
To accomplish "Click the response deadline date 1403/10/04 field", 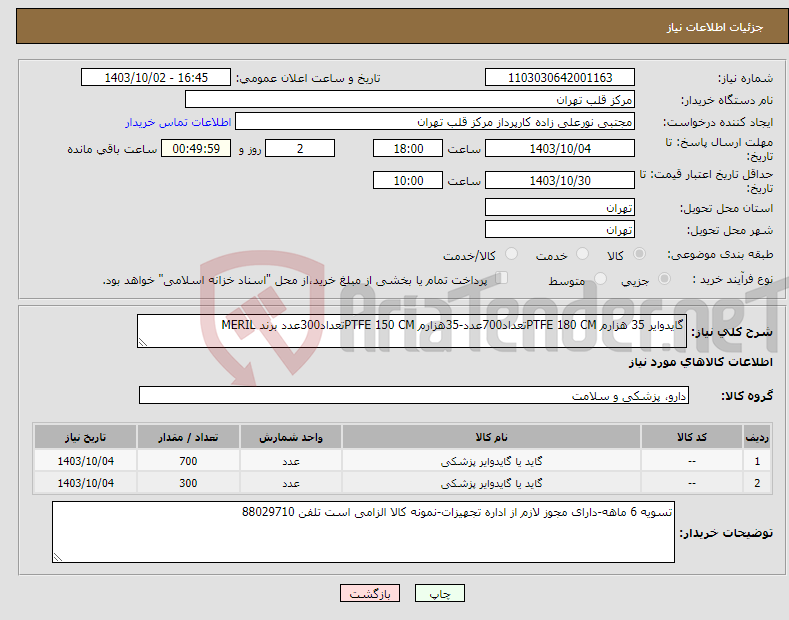I will [x=560, y=148].
